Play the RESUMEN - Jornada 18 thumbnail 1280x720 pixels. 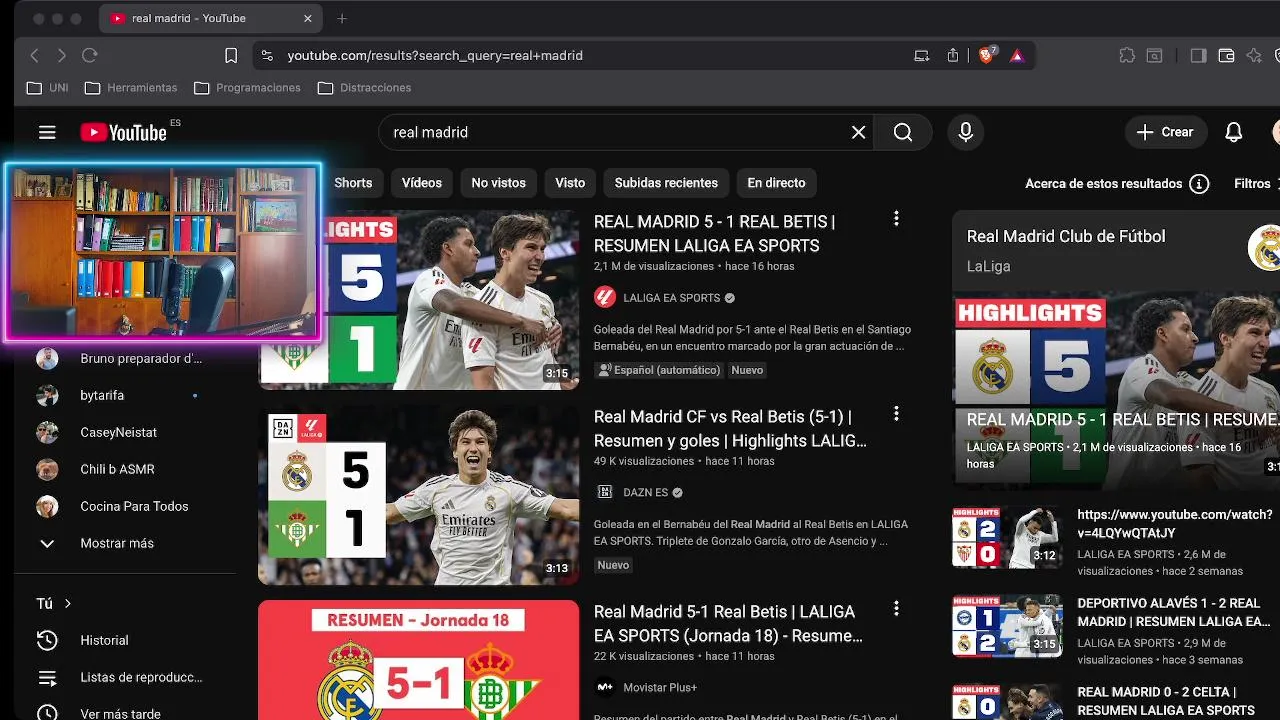(x=418, y=660)
